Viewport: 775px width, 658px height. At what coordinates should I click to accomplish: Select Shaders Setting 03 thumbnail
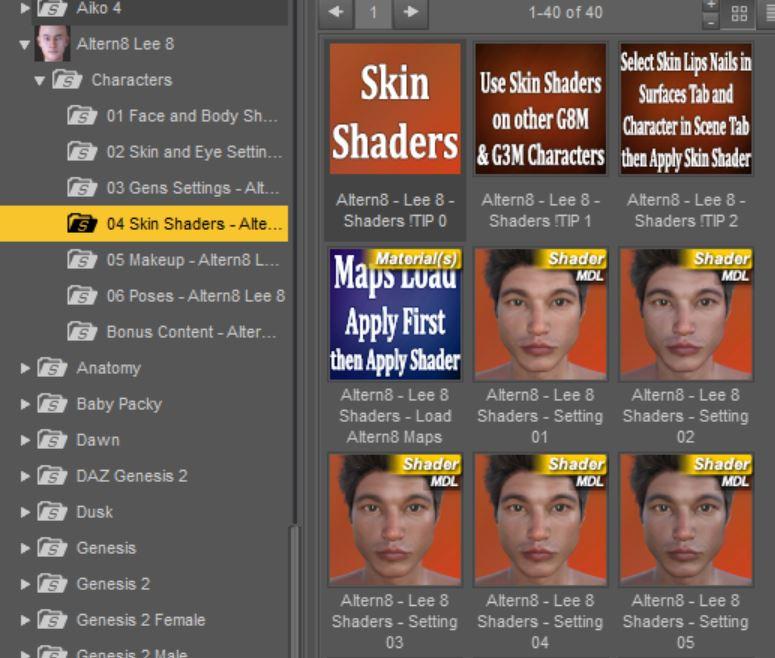click(x=395, y=520)
